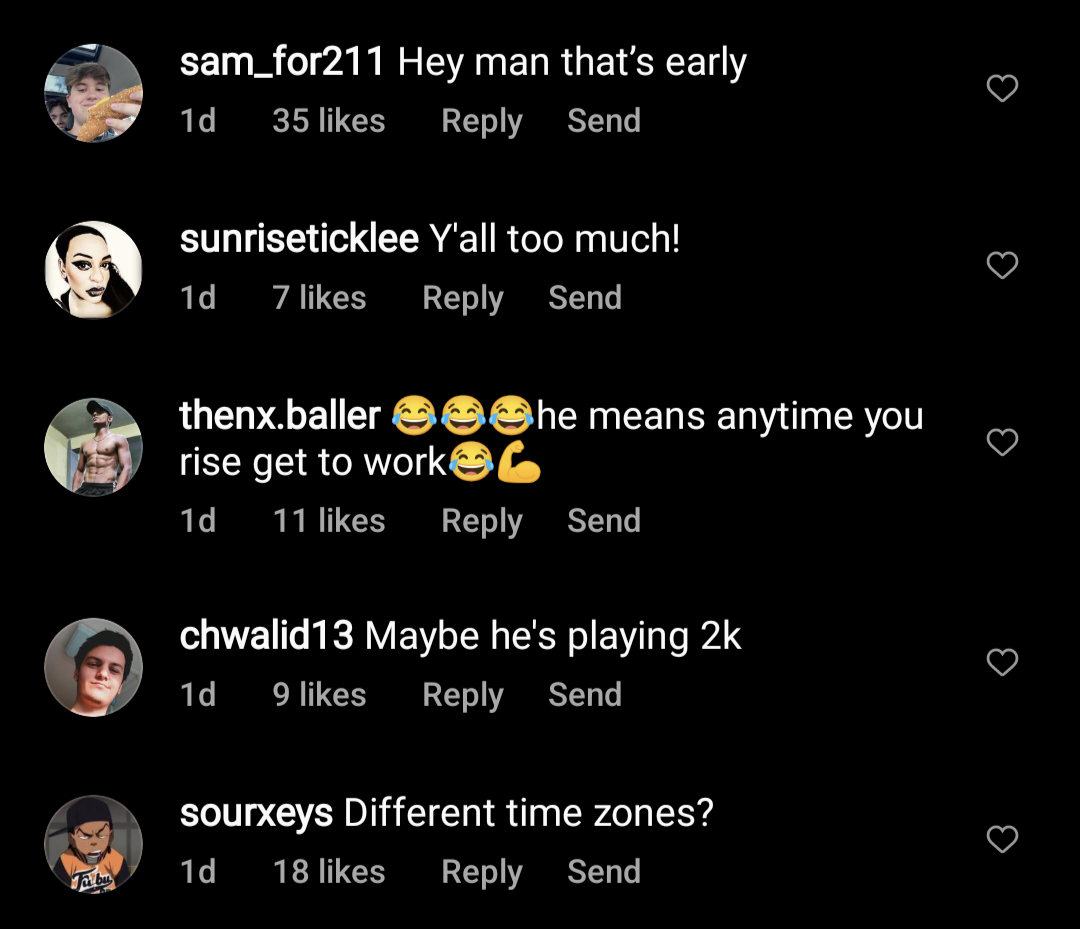Open sam_for211's profile picture
The height and width of the screenshot is (929, 1080).
click(x=94, y=93)
